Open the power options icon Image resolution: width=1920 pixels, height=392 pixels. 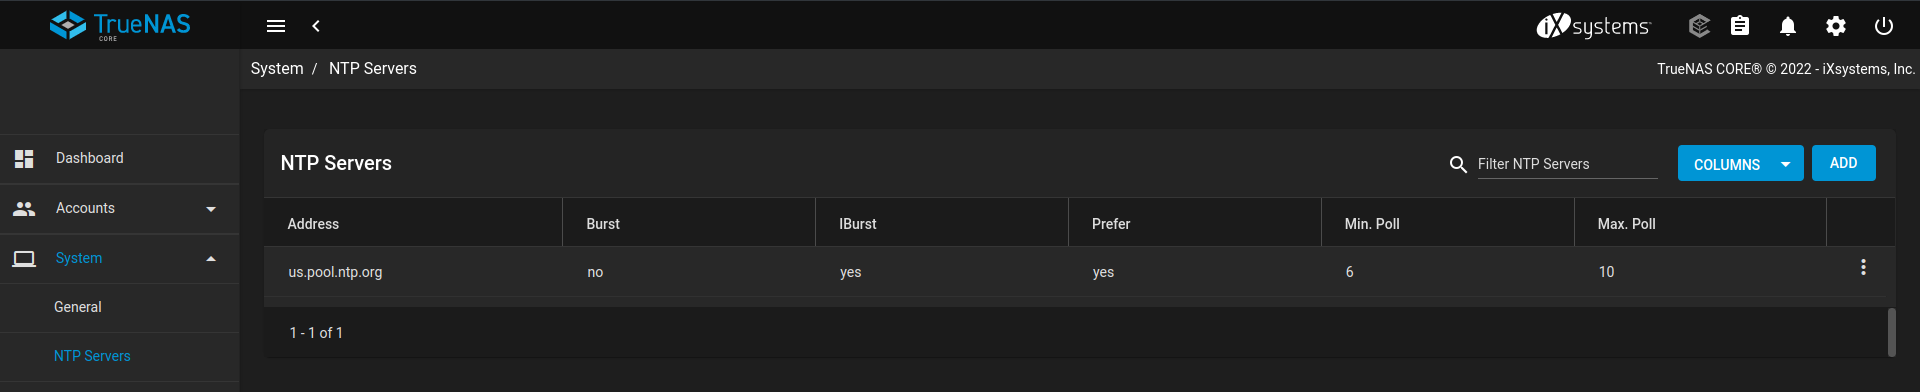coord(1884,26)
